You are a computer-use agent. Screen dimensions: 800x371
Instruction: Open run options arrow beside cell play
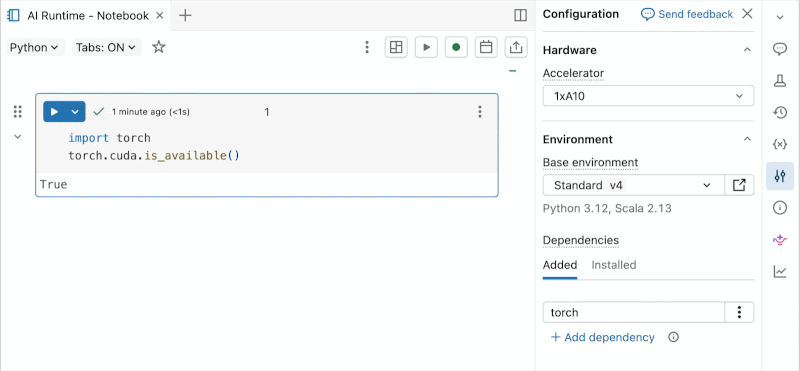(75, 112)
